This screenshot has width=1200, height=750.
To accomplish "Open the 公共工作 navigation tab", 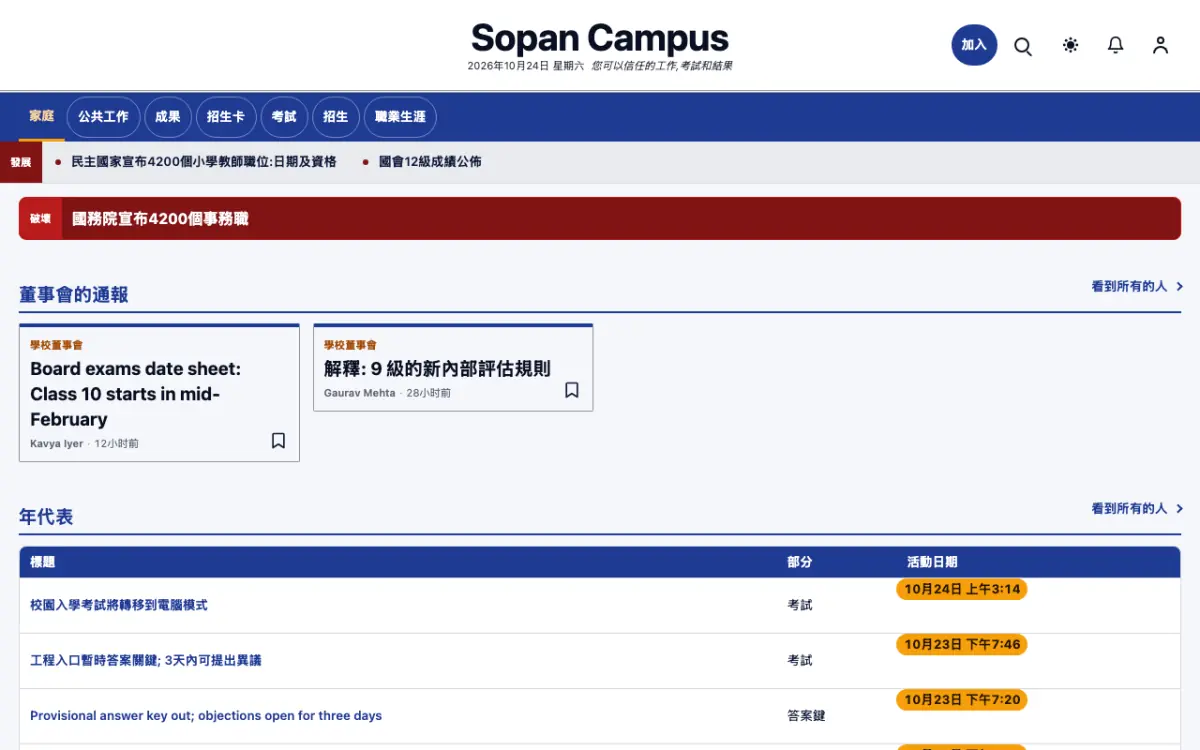I will tap(104, 117).
